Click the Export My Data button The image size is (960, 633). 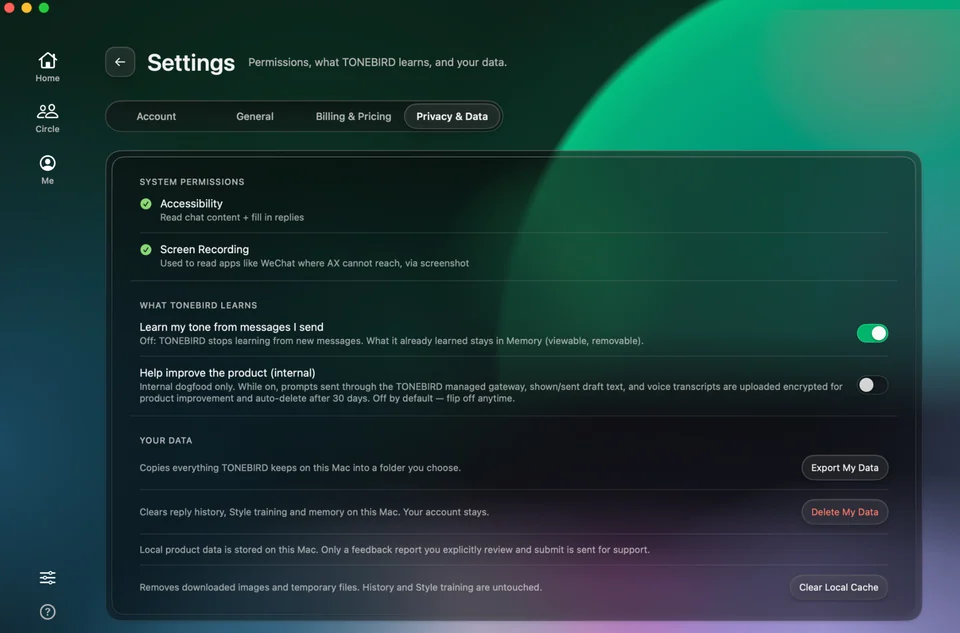[844, 468]
